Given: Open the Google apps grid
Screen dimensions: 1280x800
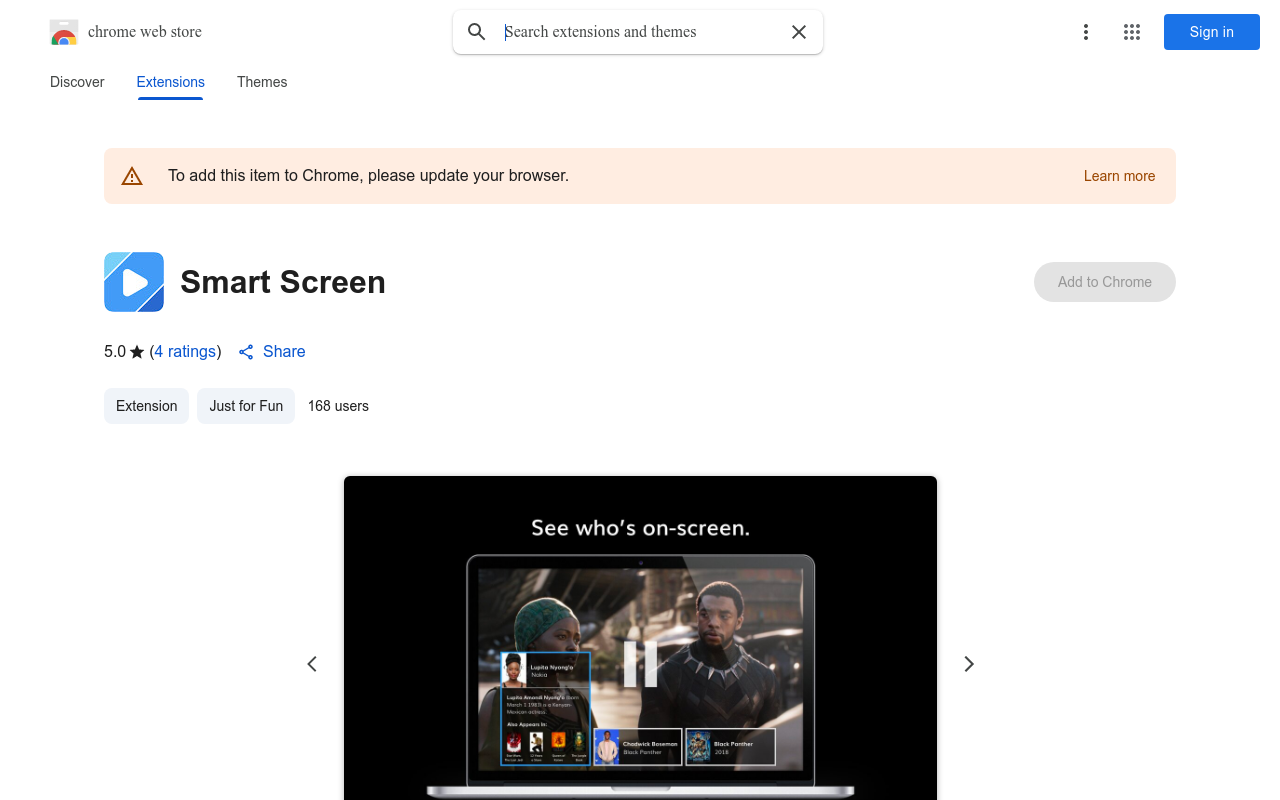Looking at the screenshot, I should tap(1132, 32).
